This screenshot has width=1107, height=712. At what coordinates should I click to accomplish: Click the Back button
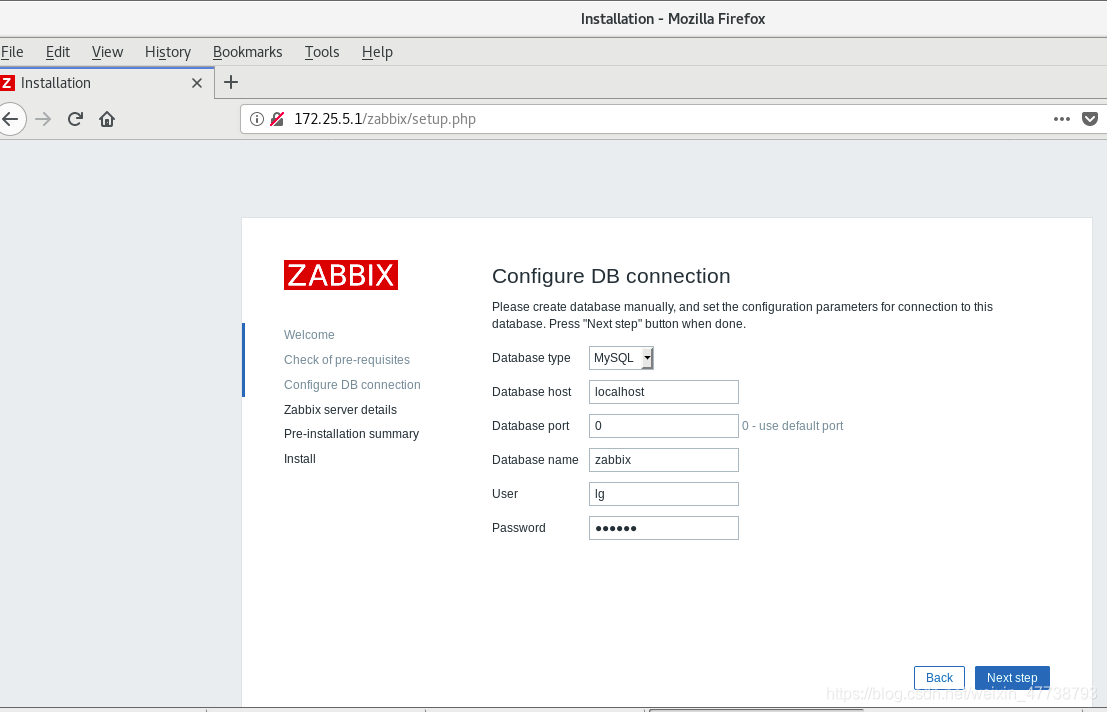point(939,677)
